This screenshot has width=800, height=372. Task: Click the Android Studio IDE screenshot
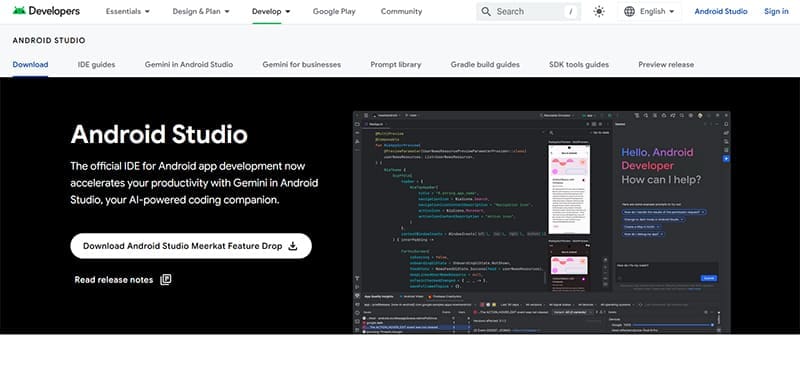pyautogui.click(x=541, y=222)
